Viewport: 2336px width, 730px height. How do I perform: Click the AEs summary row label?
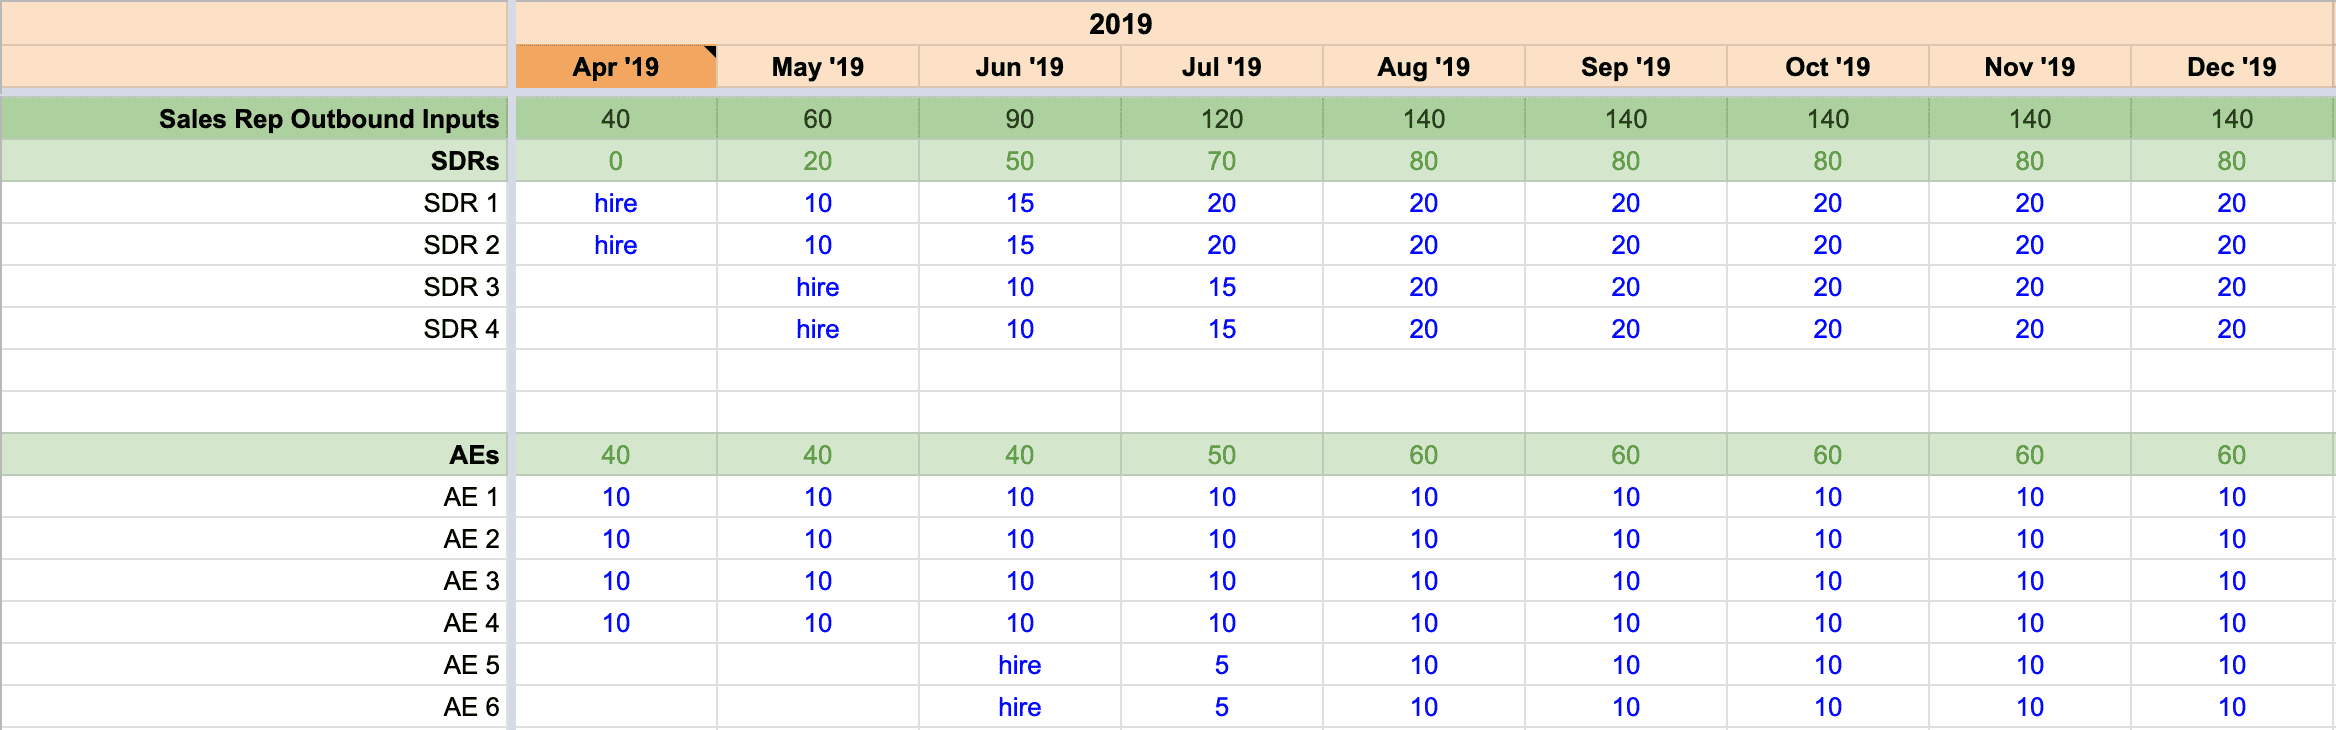[473, 455]
